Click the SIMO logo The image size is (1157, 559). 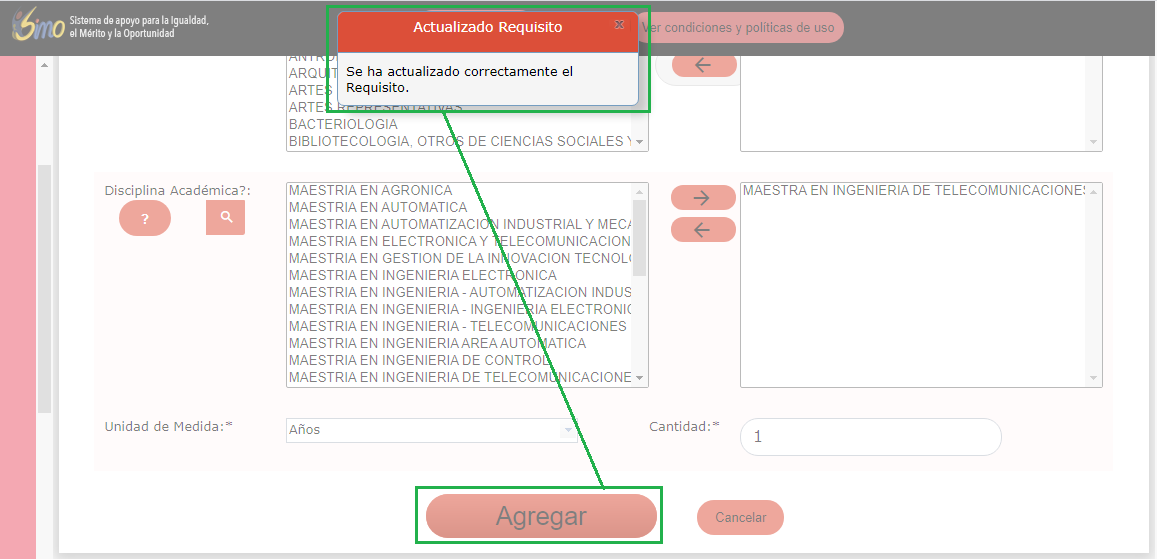click(38, 27)
